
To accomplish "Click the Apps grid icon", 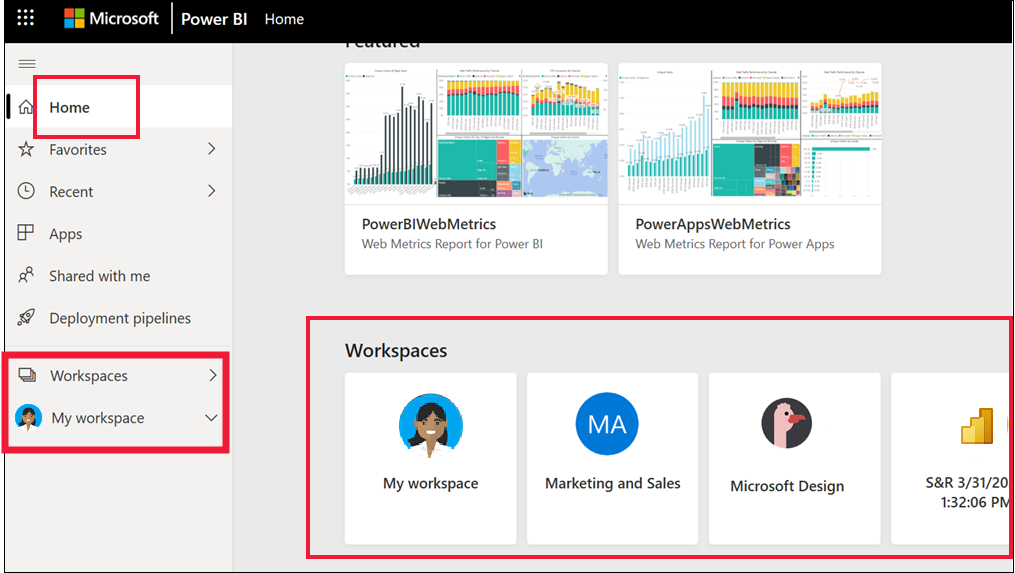I will [x=25, y=233].
